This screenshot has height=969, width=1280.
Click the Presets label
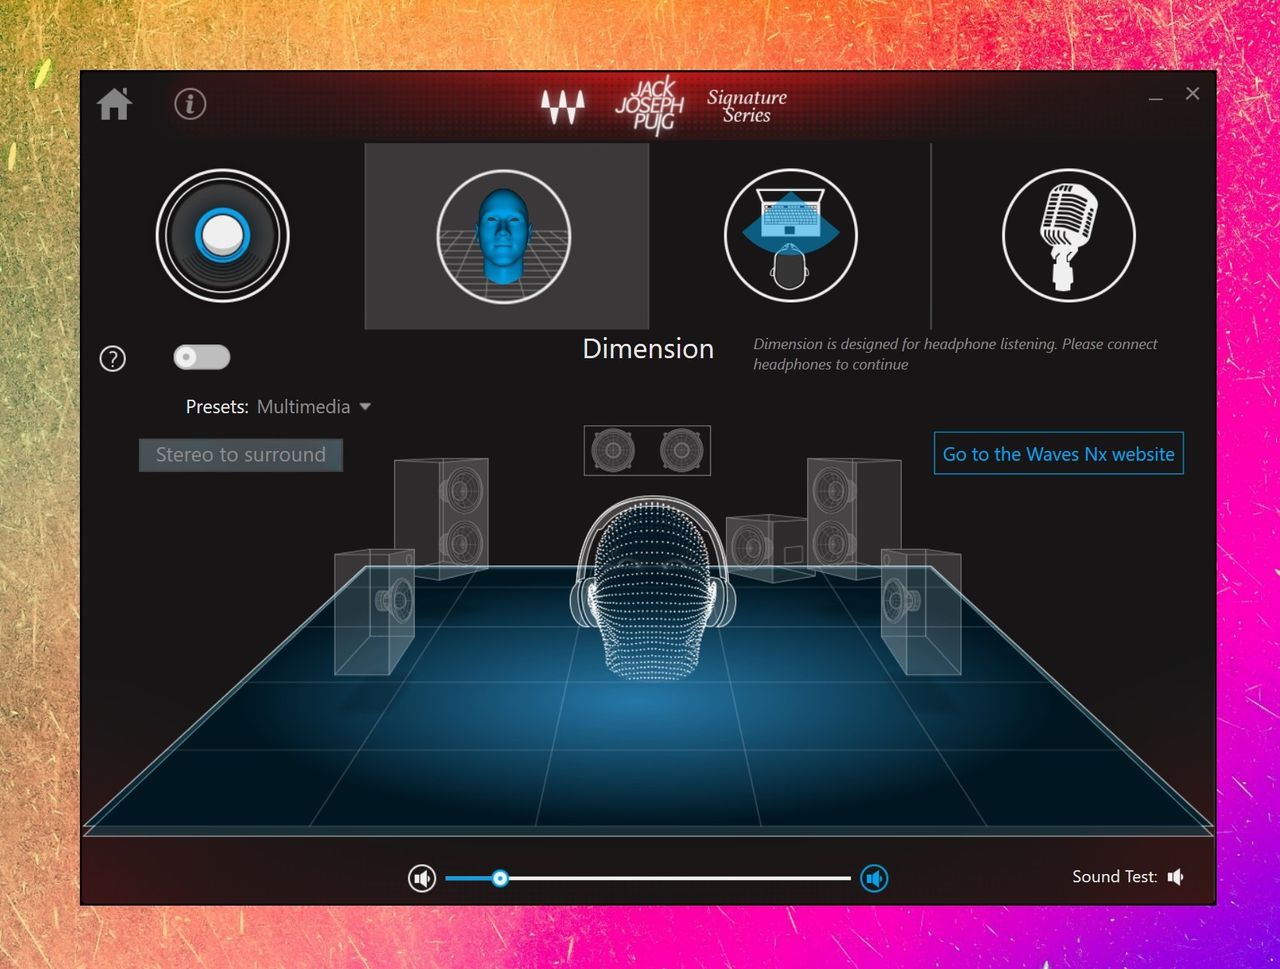pos(217,407)
